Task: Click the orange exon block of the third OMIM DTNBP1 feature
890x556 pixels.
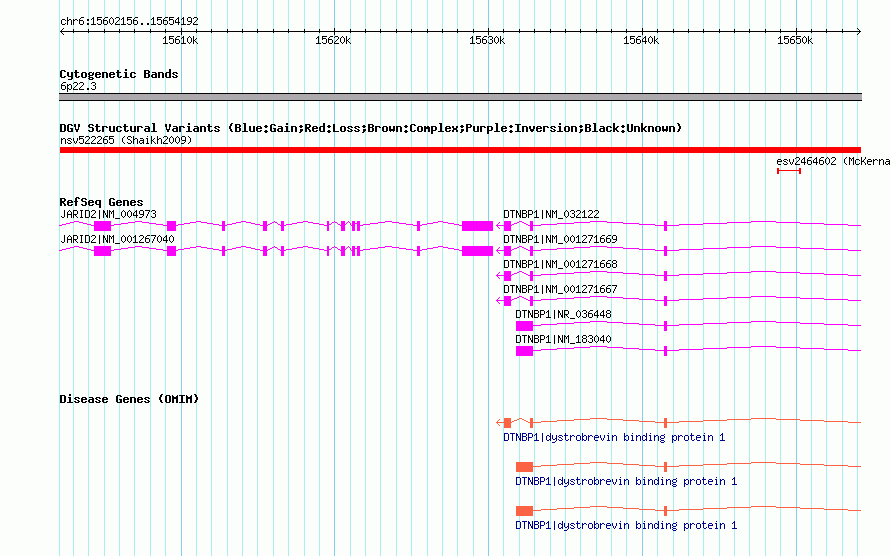Action: 524,511
